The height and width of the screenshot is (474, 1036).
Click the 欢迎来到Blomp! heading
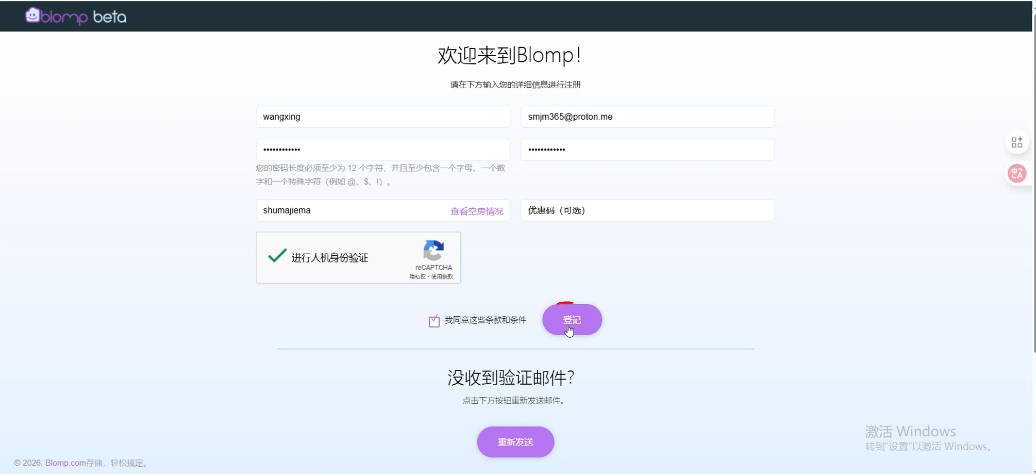click(509, 56)
